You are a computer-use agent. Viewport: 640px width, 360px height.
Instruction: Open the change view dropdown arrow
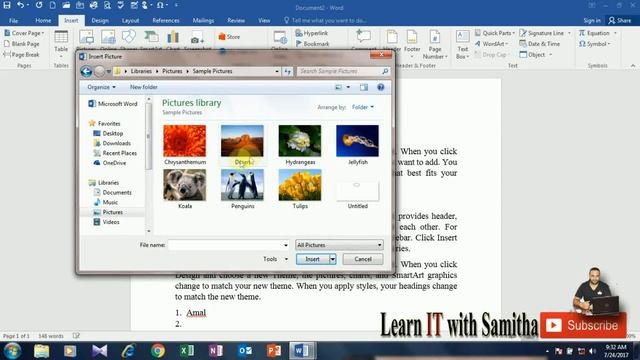348,87
